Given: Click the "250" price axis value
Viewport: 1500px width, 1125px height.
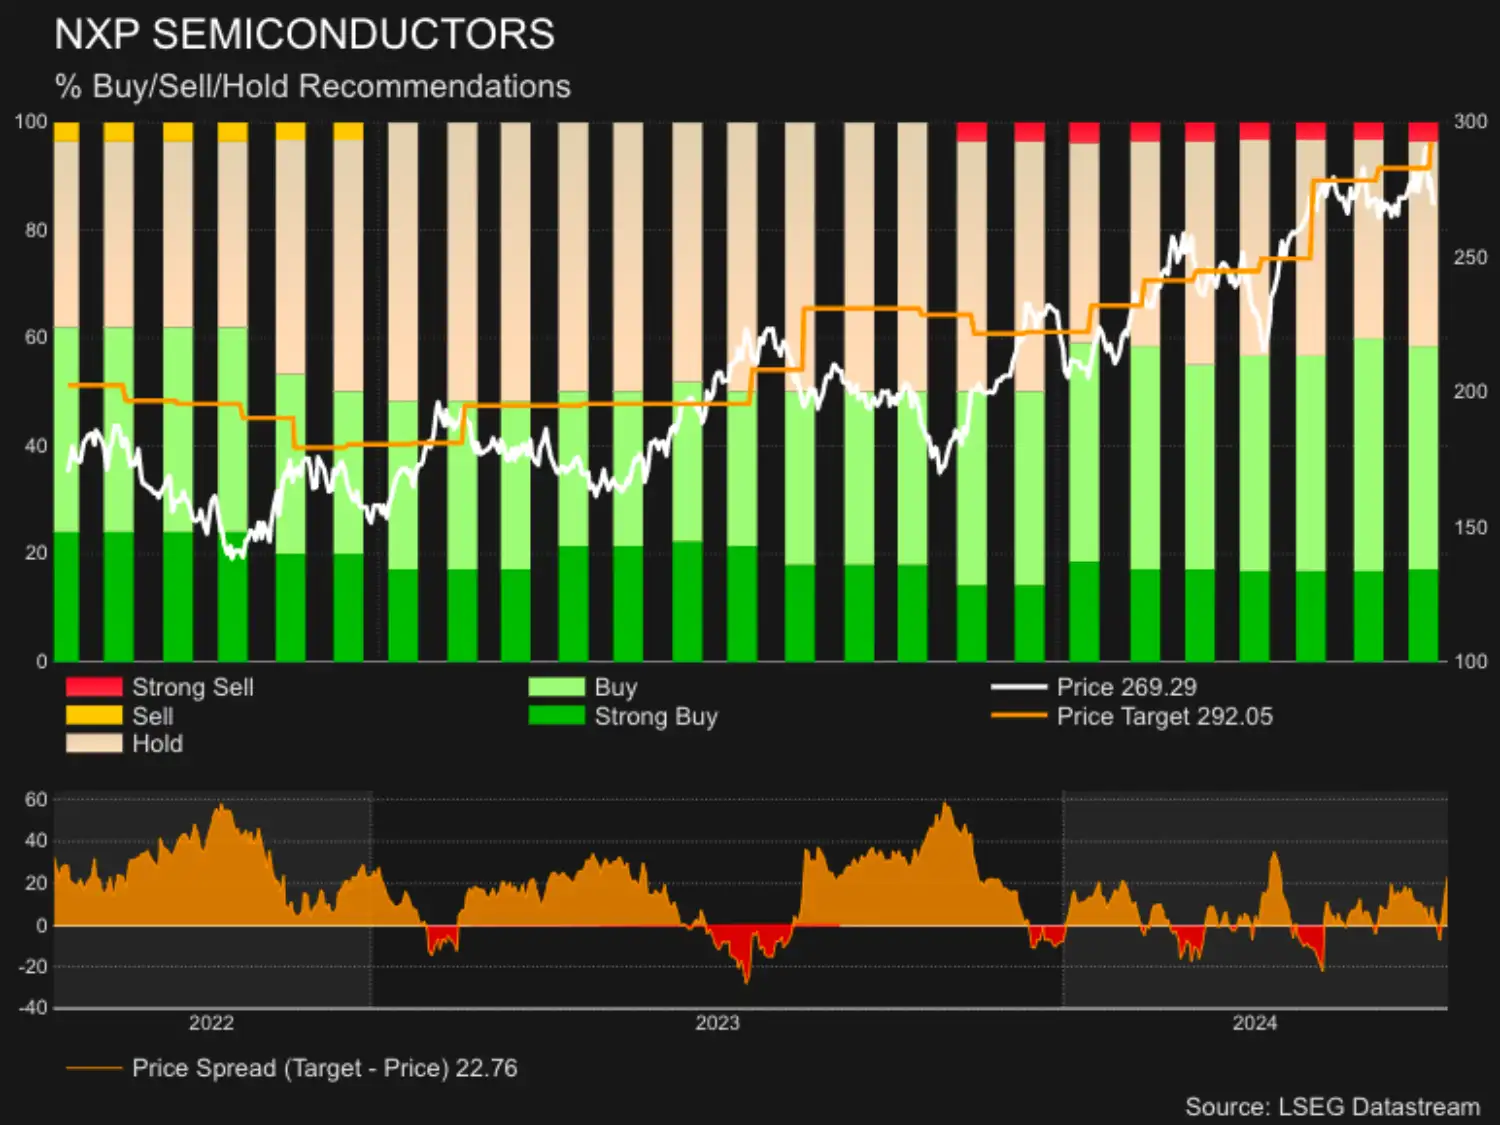Looking at the screenshot, I should (1470, 257).
